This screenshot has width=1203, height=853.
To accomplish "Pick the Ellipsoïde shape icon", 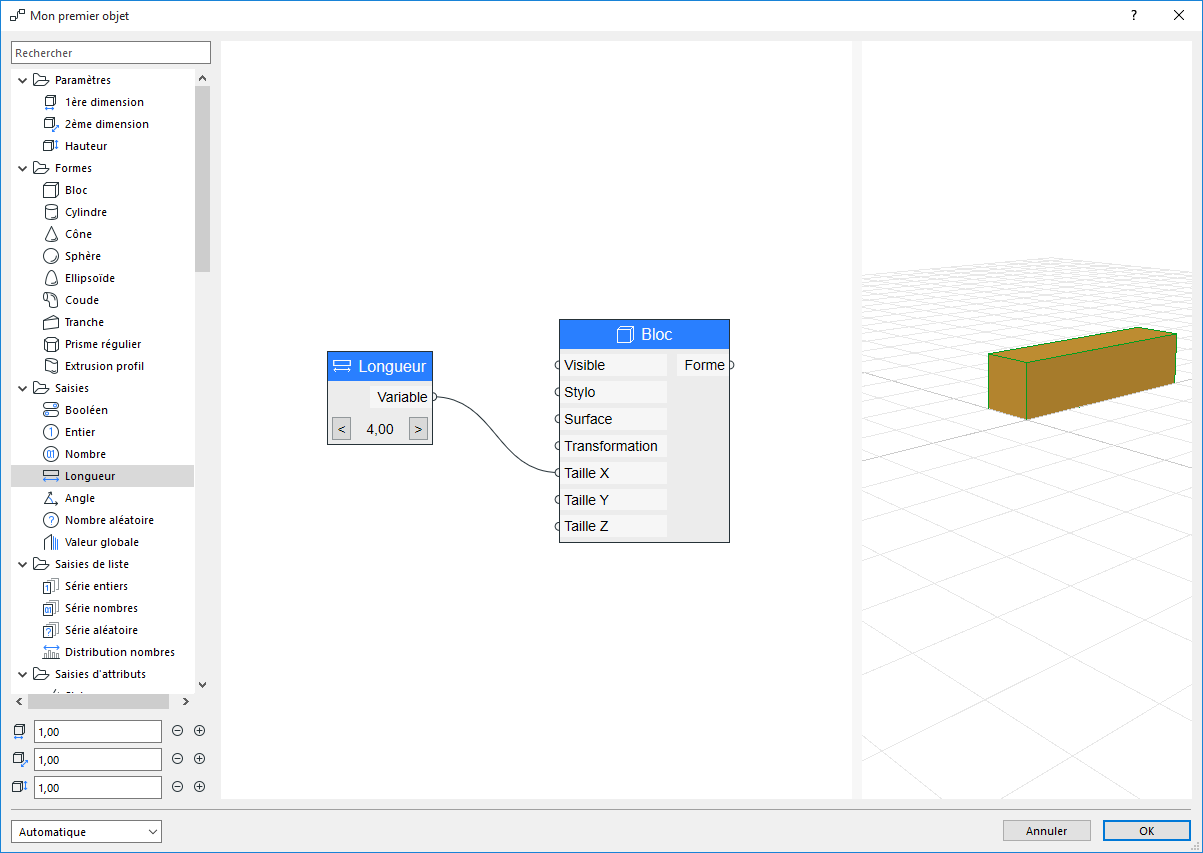I will (x=51, y=278).
